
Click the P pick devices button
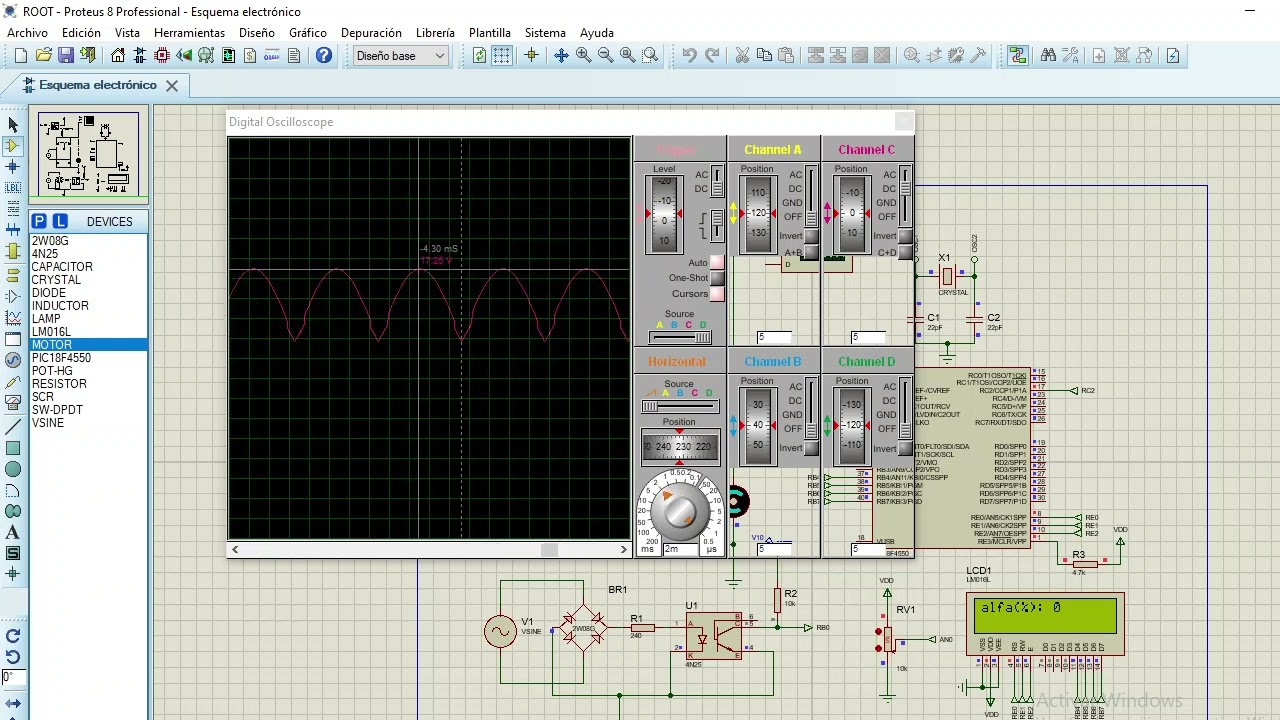coord(39,221)
